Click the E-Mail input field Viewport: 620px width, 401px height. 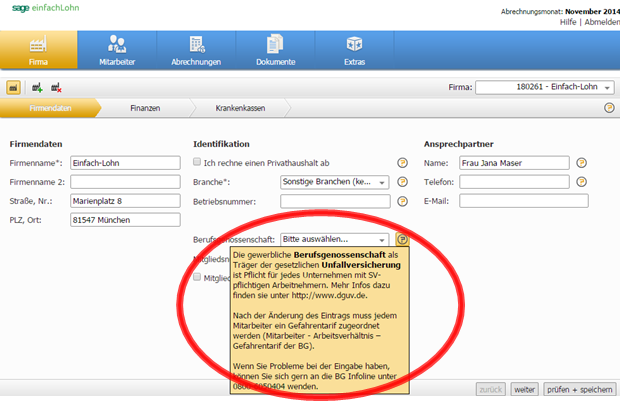pyautogui.click(x=524, y=201)
